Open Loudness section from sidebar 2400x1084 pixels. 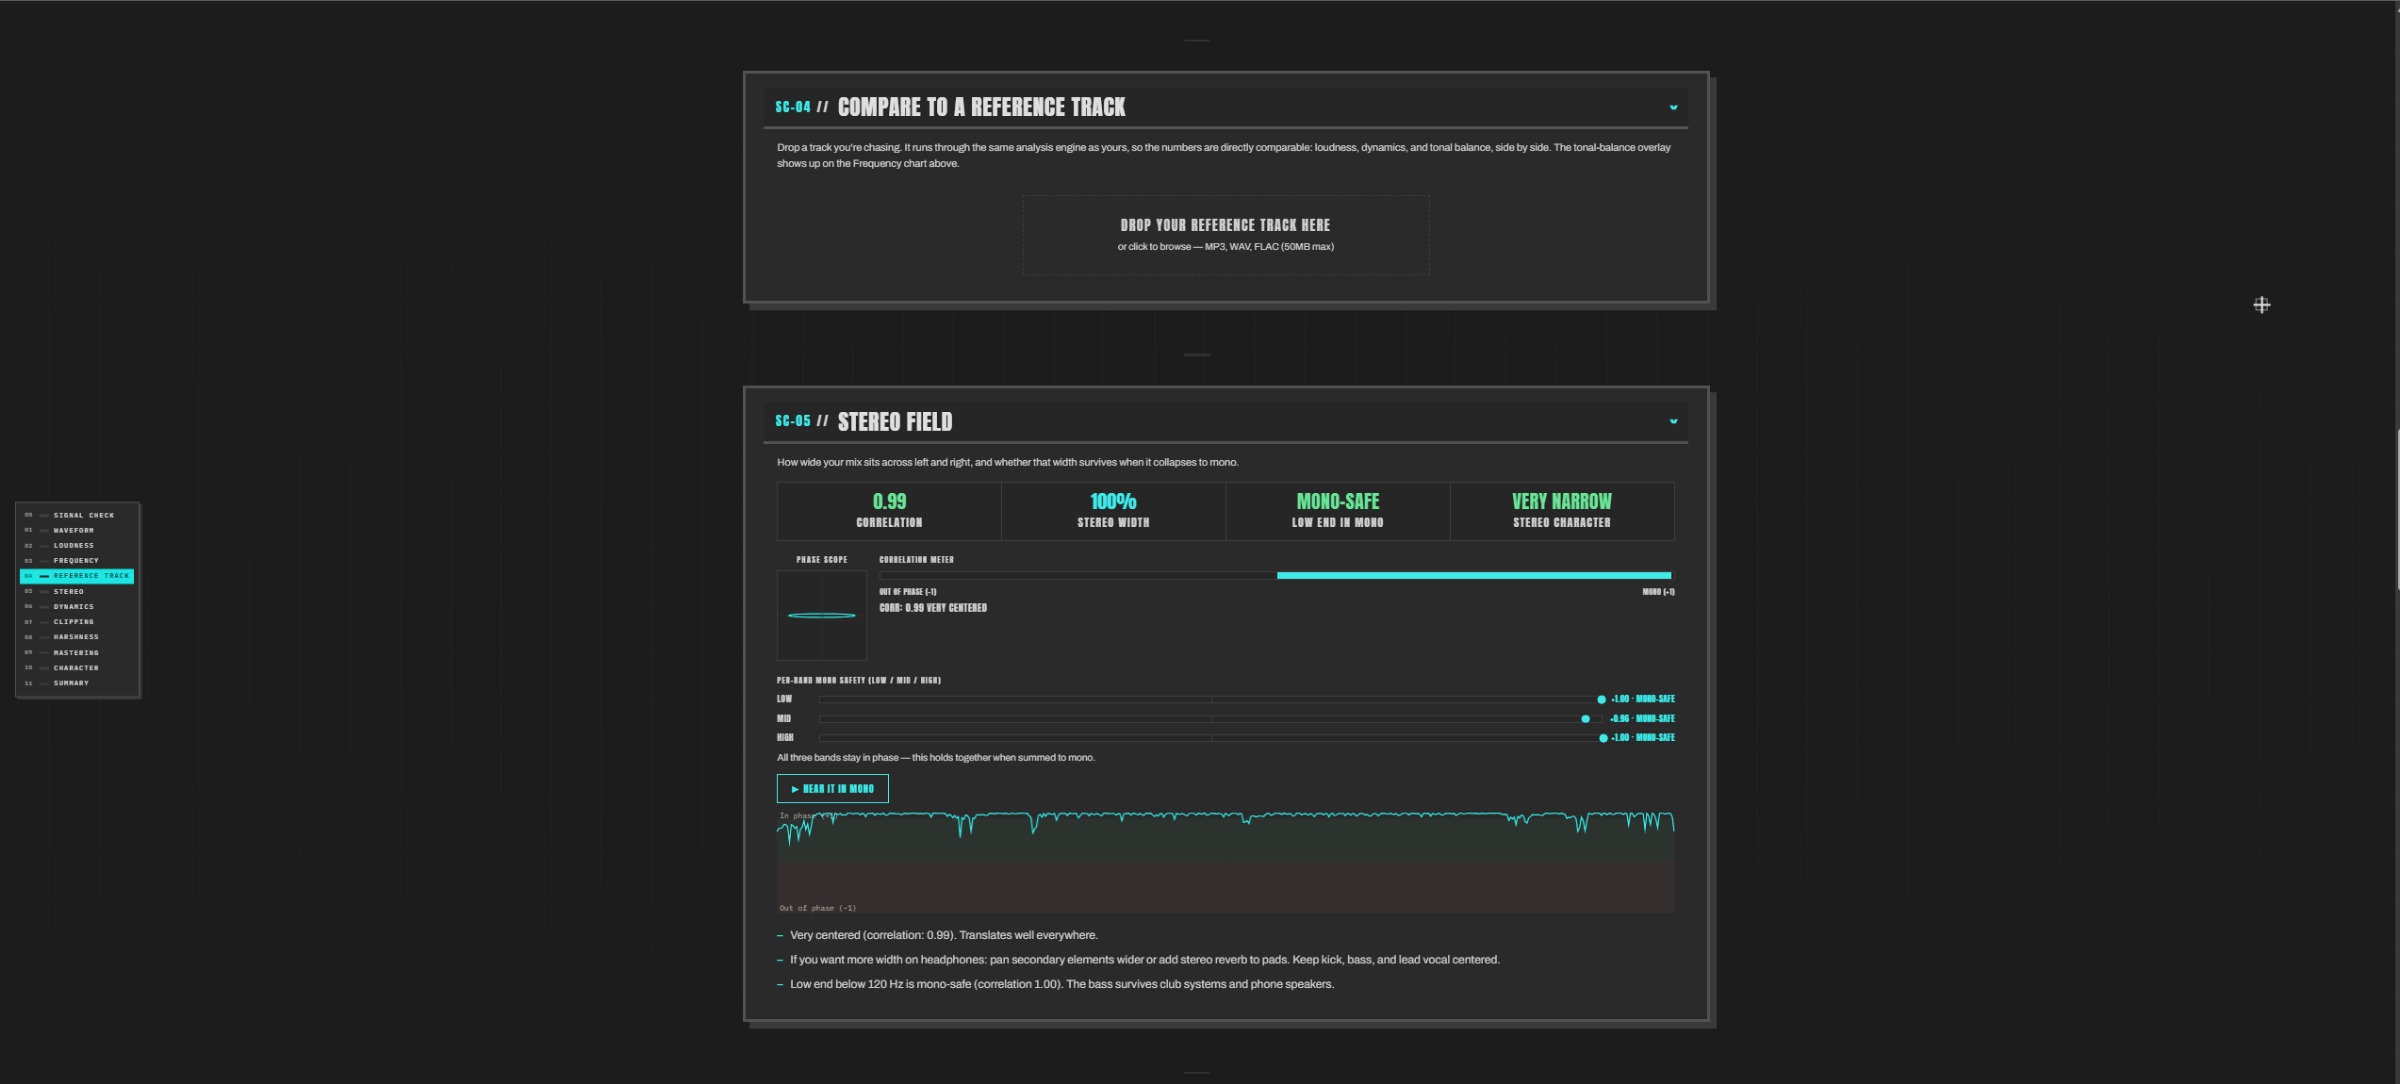click(x=77, y=545)
